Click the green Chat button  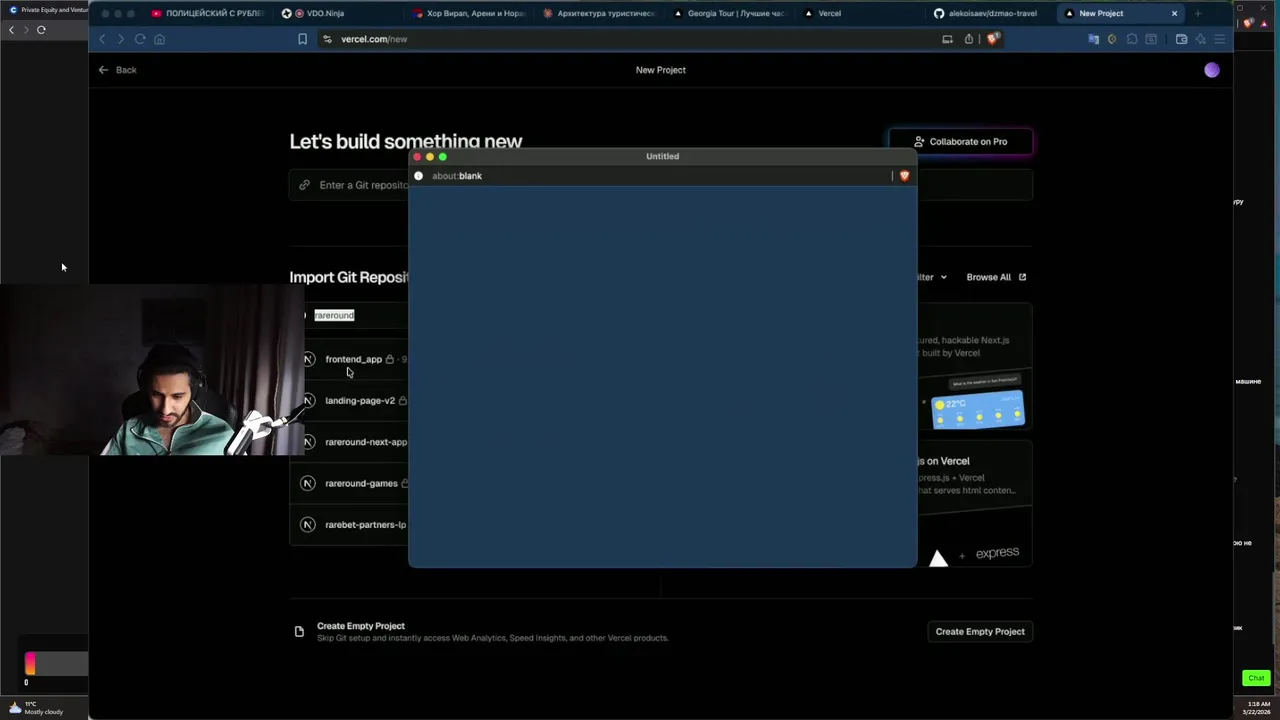tap(1256, 678)
